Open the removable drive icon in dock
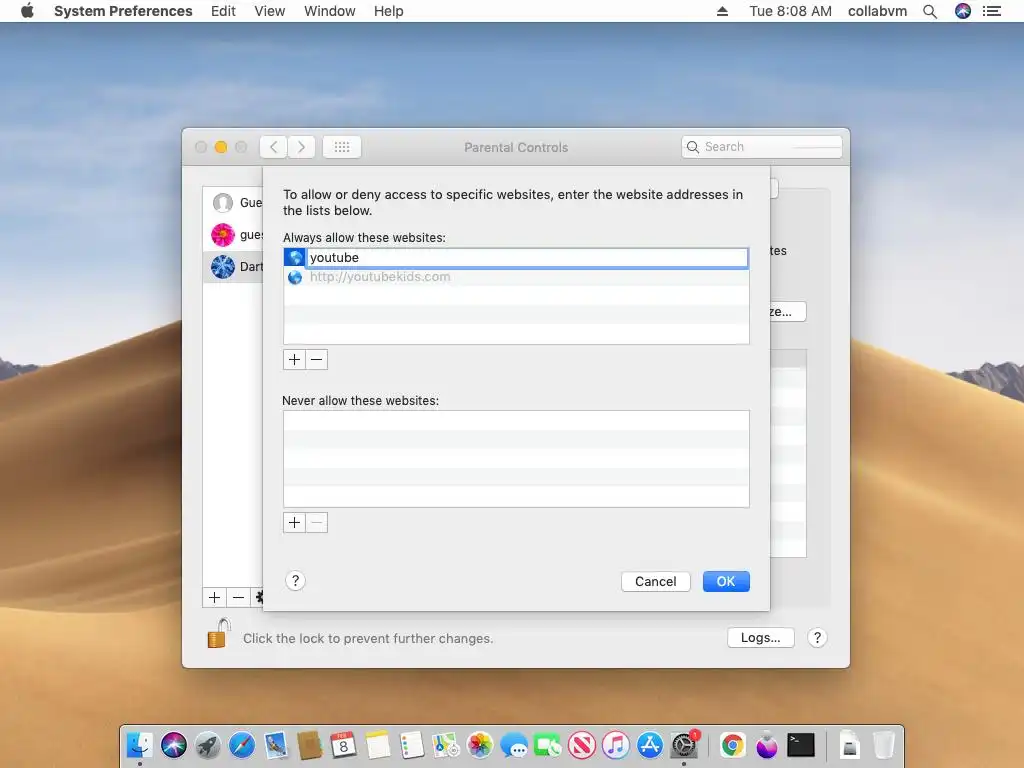This screenshot has width=1024, height=768. pos(850,745)
